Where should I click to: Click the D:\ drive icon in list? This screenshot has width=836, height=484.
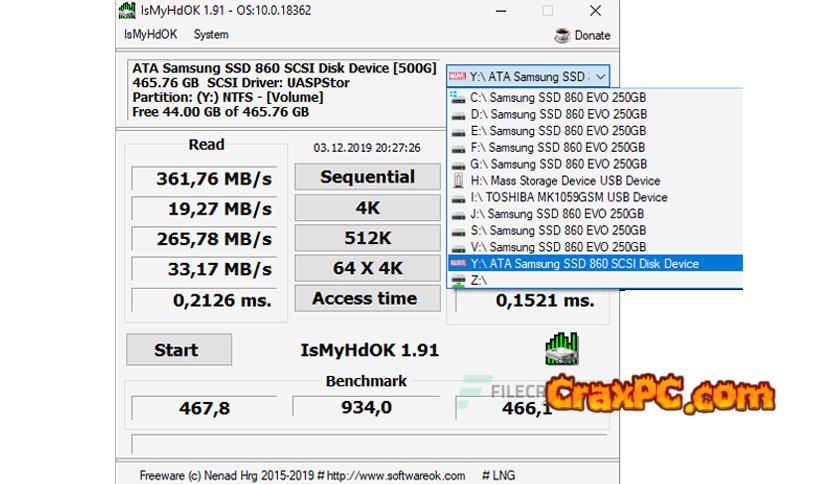tap(458, 116)
